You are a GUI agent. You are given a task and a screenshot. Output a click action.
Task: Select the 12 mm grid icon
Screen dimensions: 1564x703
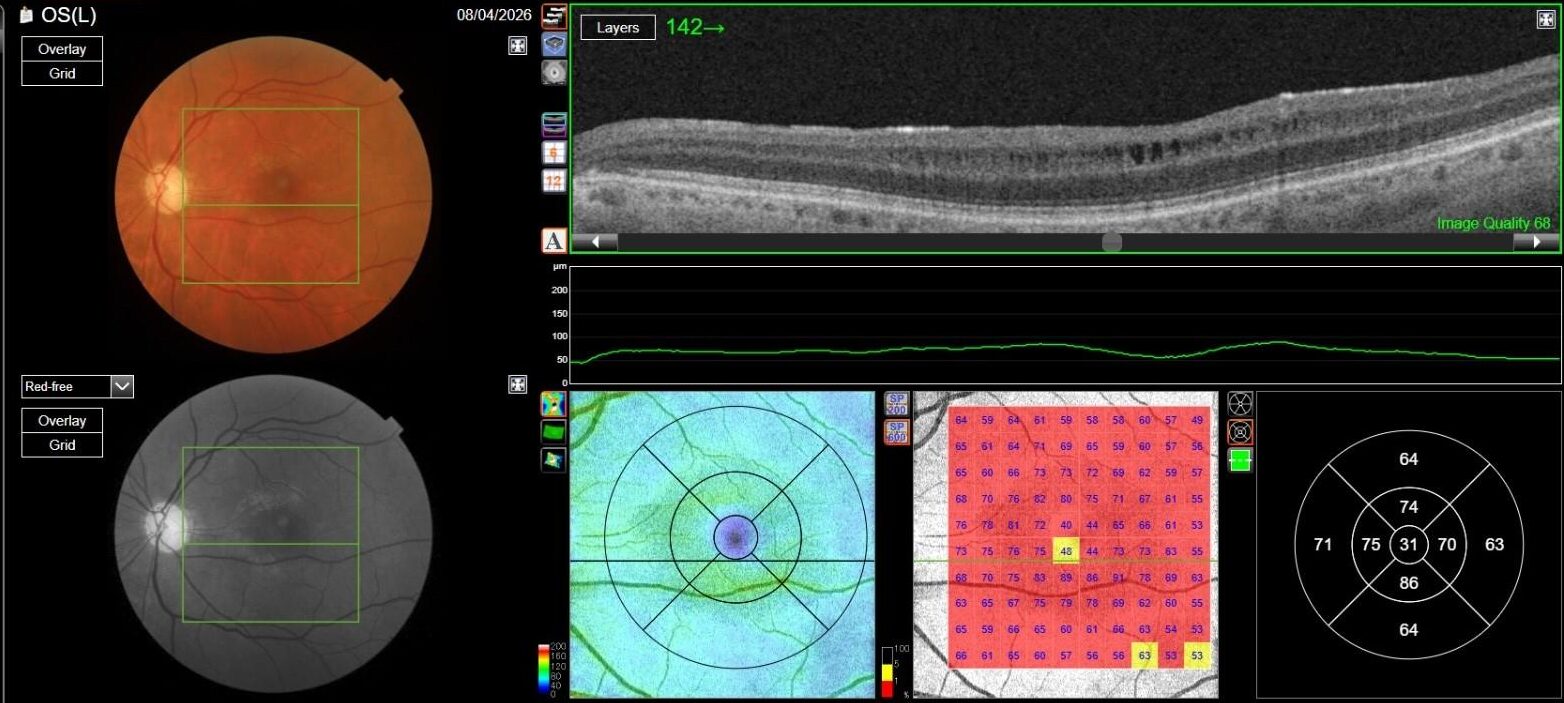554,181
